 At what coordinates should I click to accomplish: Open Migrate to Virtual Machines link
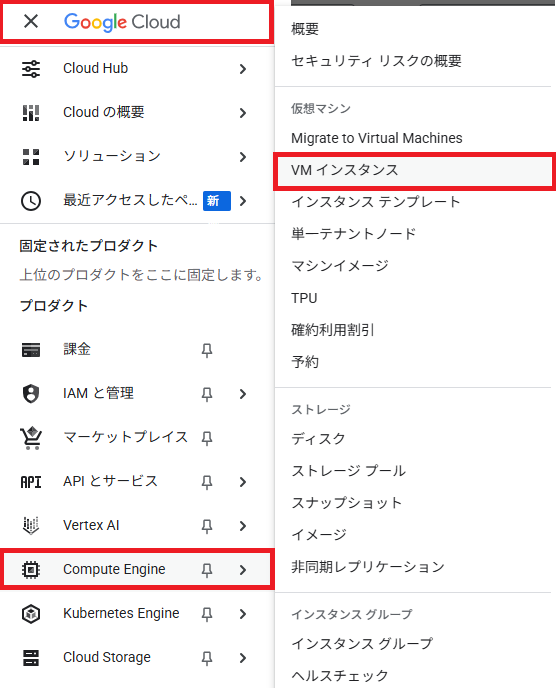[377, 138]
